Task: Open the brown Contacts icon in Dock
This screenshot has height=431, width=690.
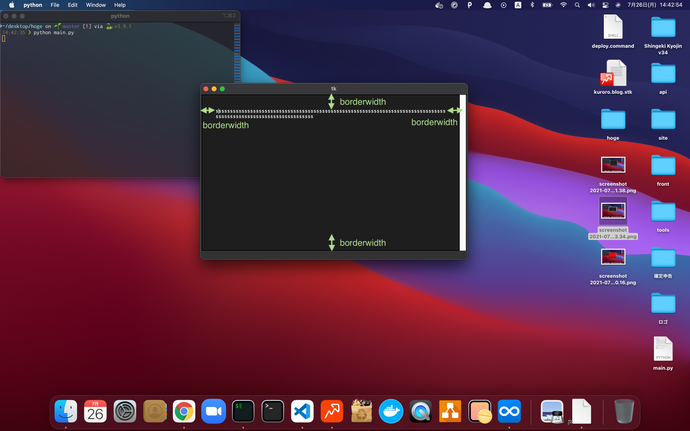Action: (x=154, y=411)
